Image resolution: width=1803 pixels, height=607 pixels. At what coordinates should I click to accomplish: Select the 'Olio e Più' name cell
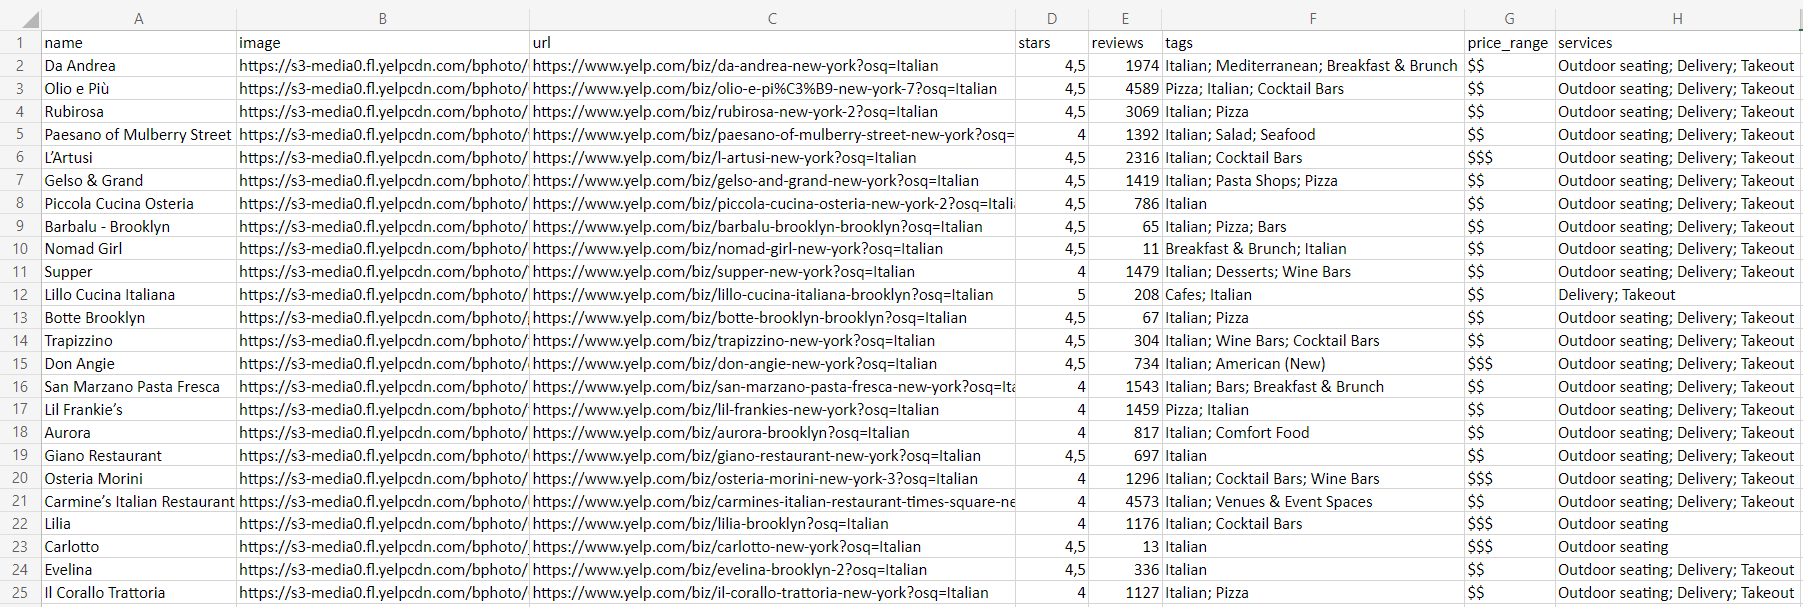(138, 88)
